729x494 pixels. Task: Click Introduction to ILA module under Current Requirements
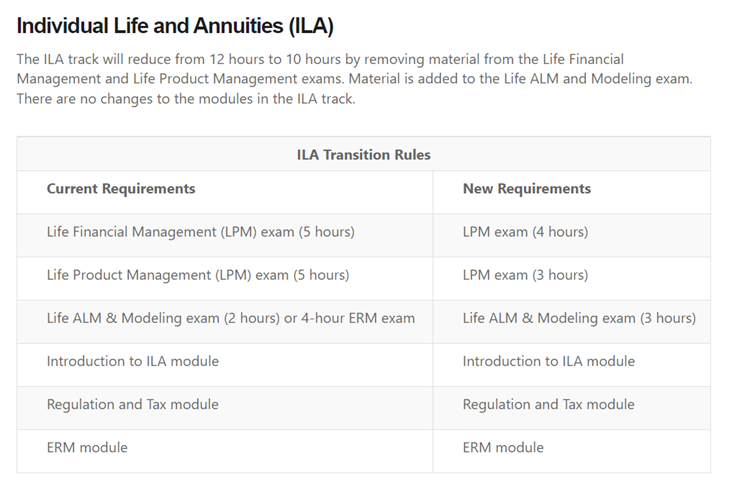pyautogui.click(x=133, y=362)
